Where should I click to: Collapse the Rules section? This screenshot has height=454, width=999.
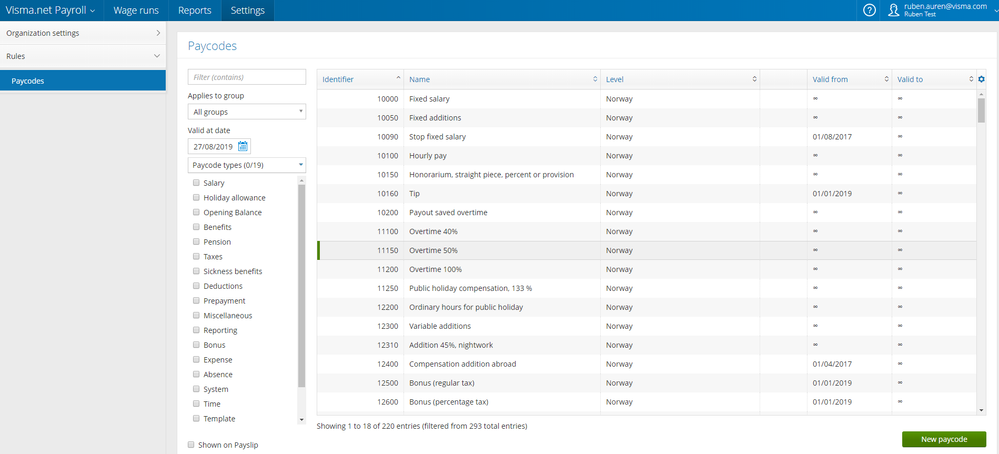[83, 56]
